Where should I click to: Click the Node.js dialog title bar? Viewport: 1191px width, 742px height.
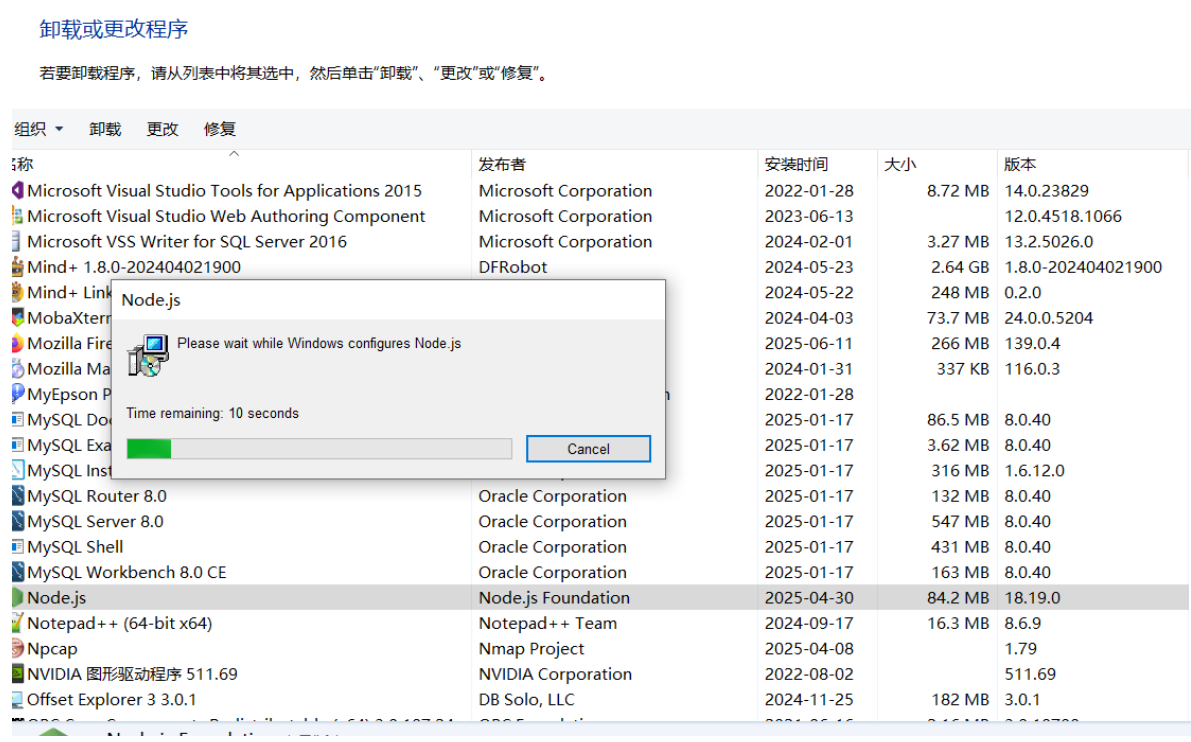point(388,300)
